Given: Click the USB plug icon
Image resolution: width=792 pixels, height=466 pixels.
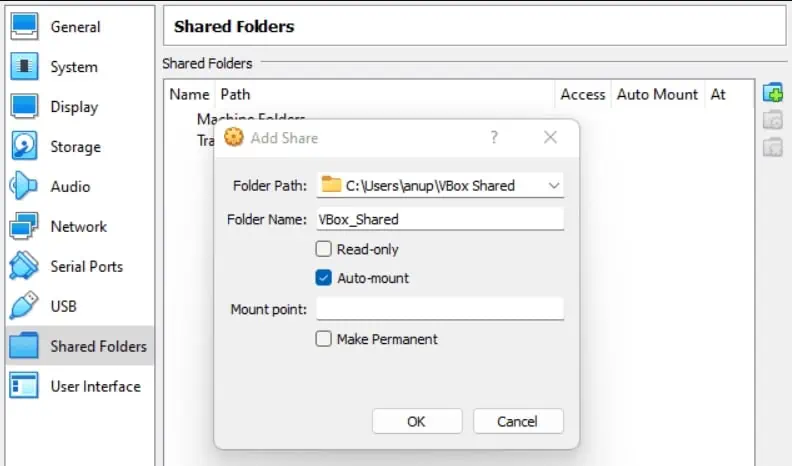Looking at the screenshot, I should pos(23,307).
